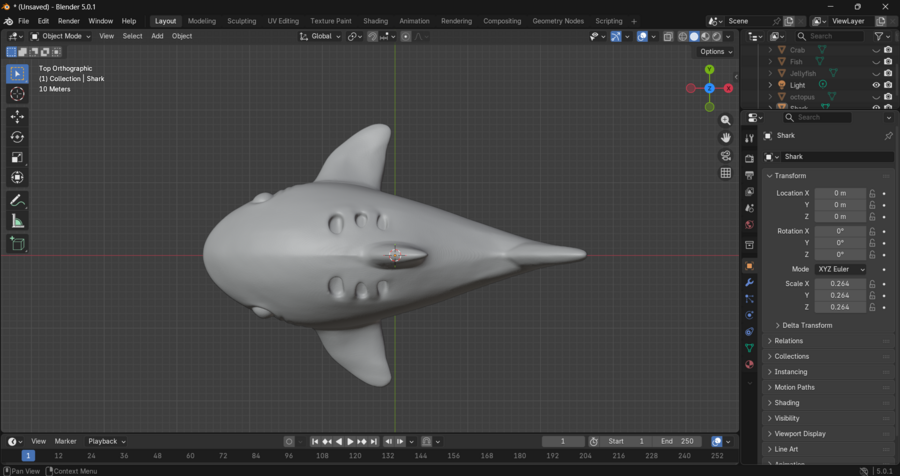Screen dimensions: 900x476
Task: Pick the Measure tool
Action: [17, 221]
